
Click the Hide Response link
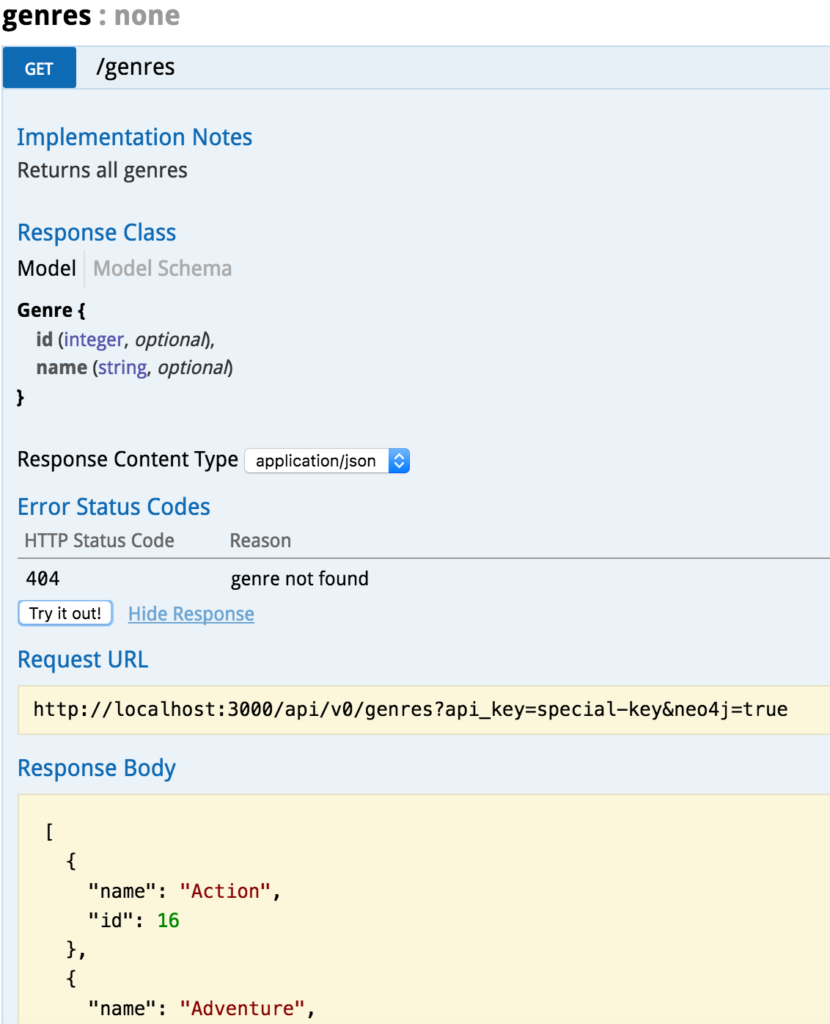[190, 613]
